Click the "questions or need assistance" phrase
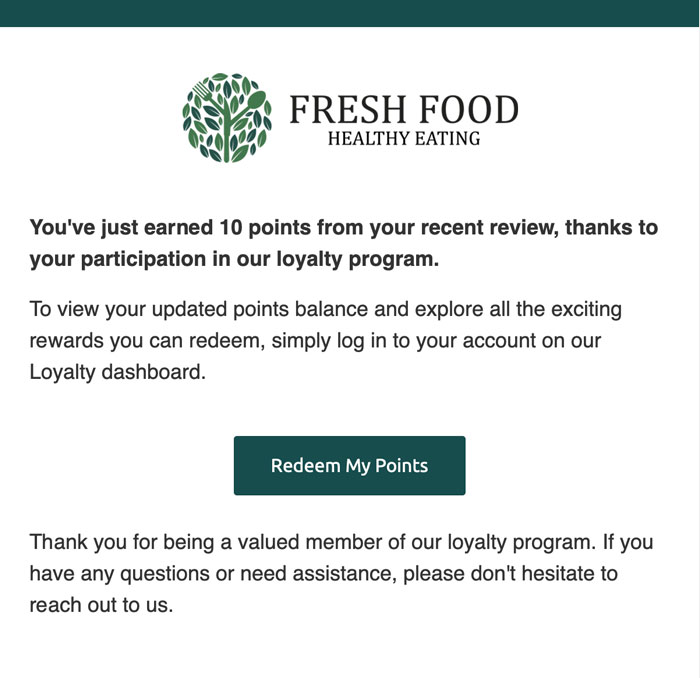 click(258, 574)
